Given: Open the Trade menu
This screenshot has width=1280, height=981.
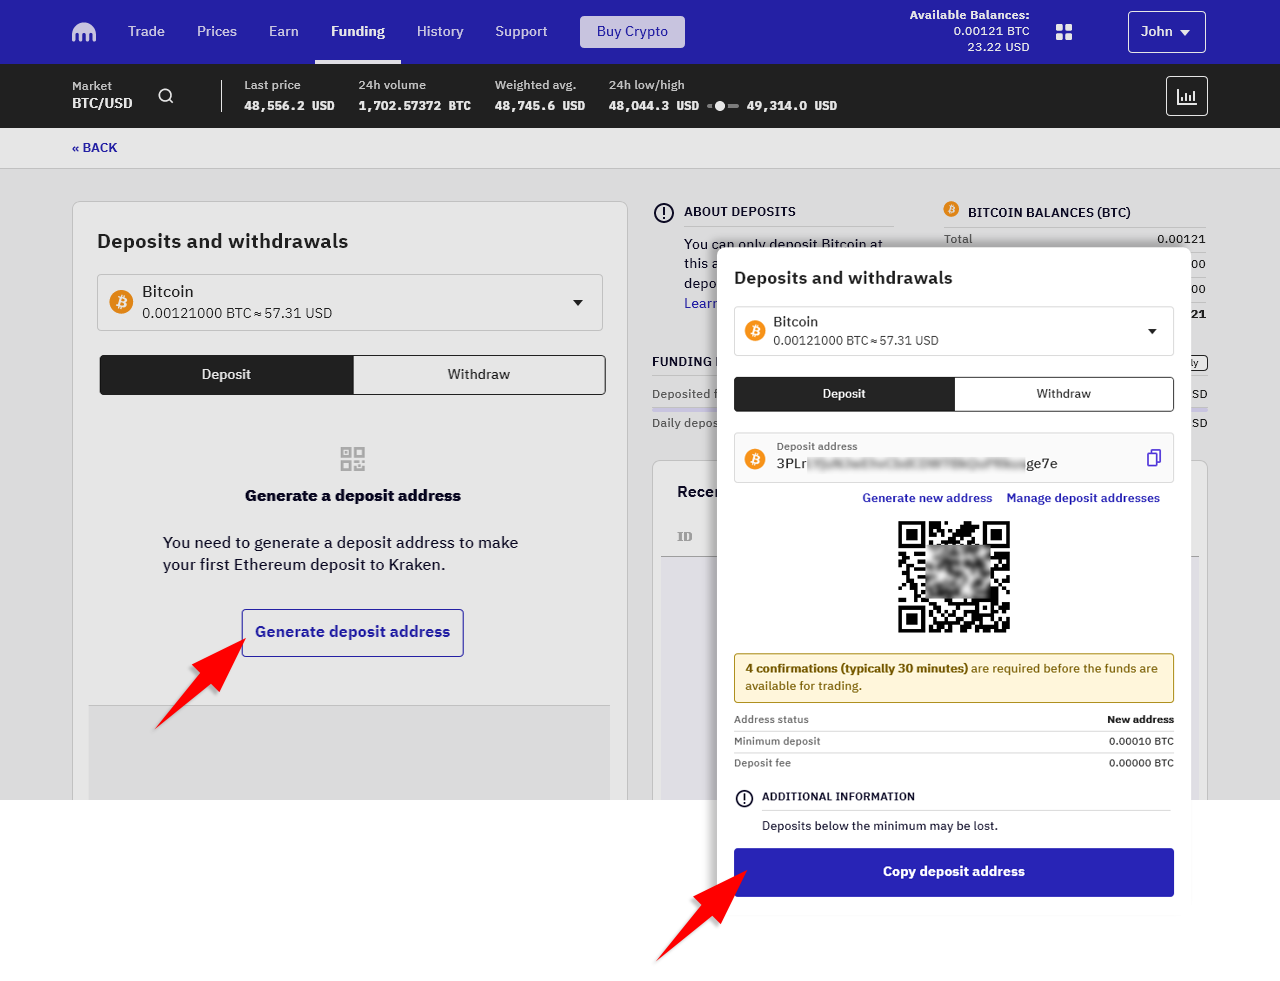Looking at the screenshot, I should pyautogui.click(x=146, y=31).
